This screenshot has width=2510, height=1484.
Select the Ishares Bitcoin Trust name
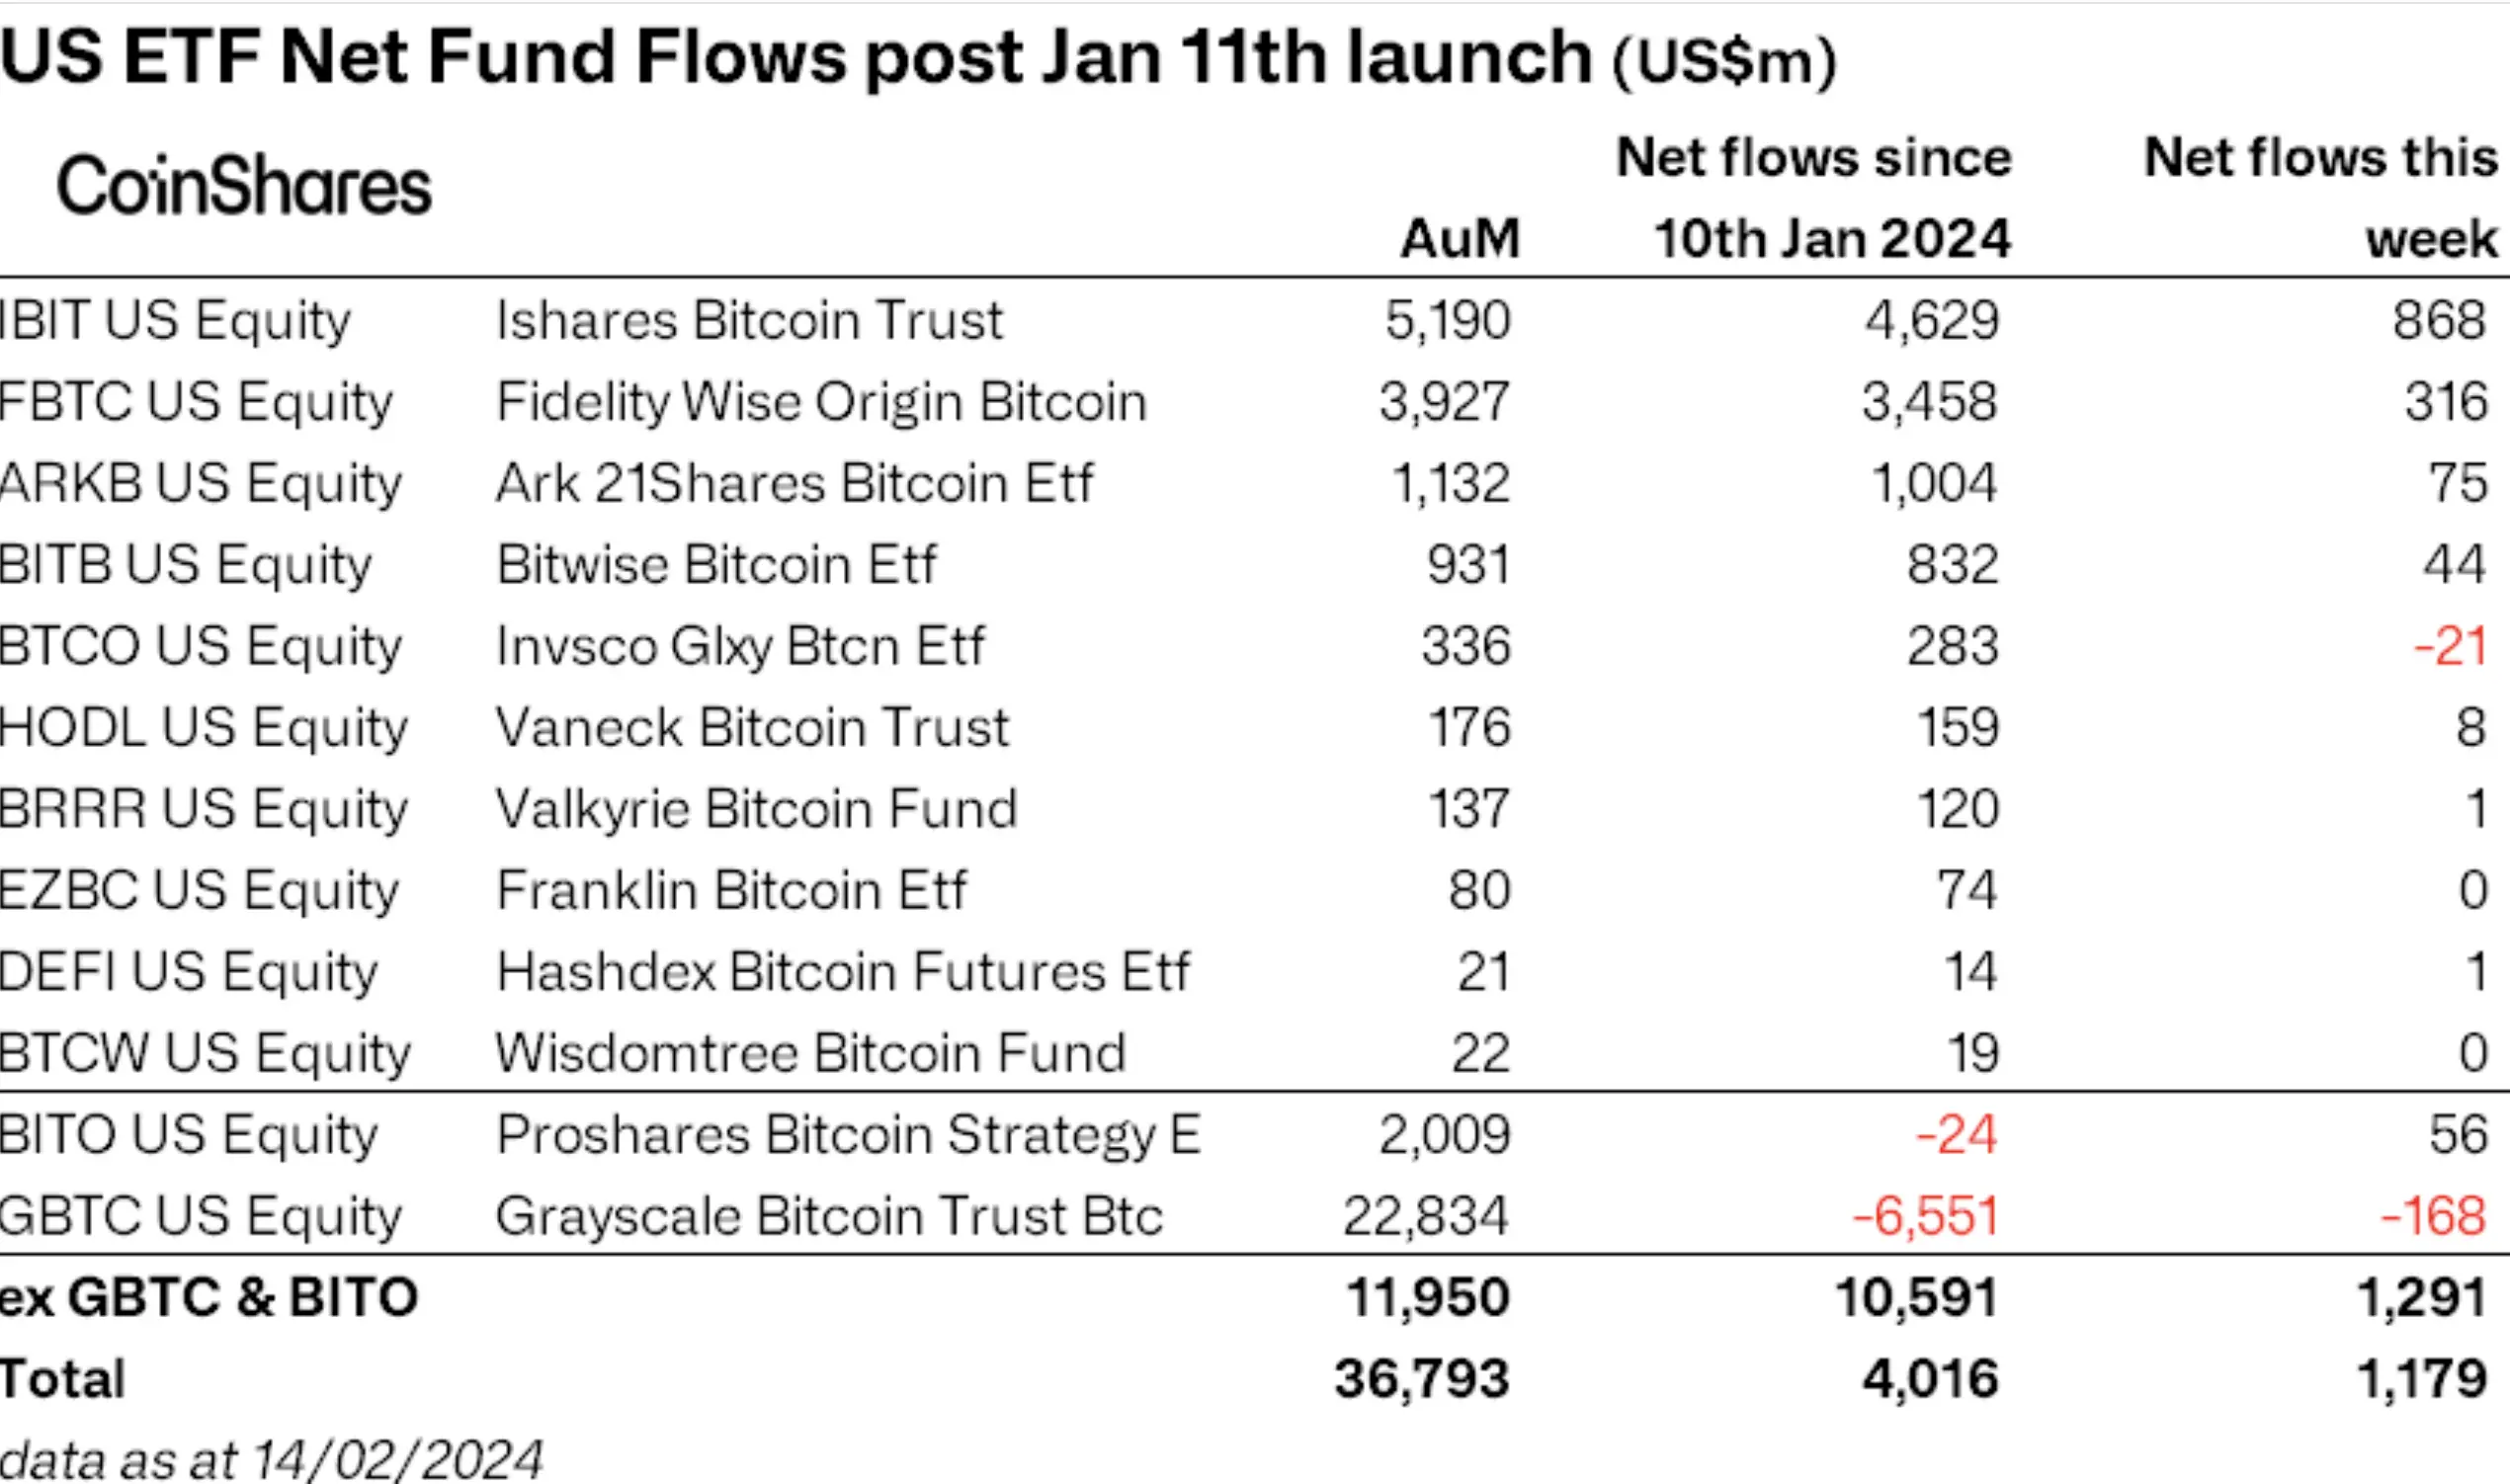(x=749, y=321)
